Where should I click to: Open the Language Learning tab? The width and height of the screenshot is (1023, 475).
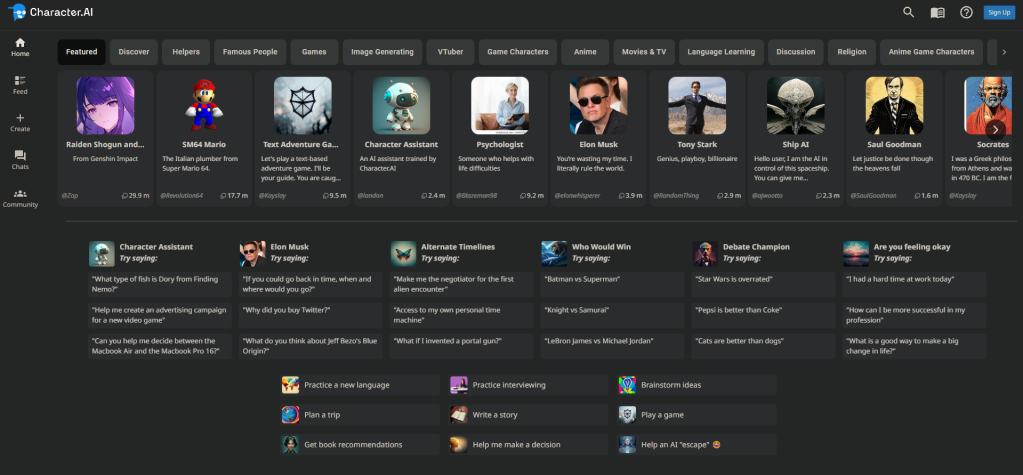point(721,51)
